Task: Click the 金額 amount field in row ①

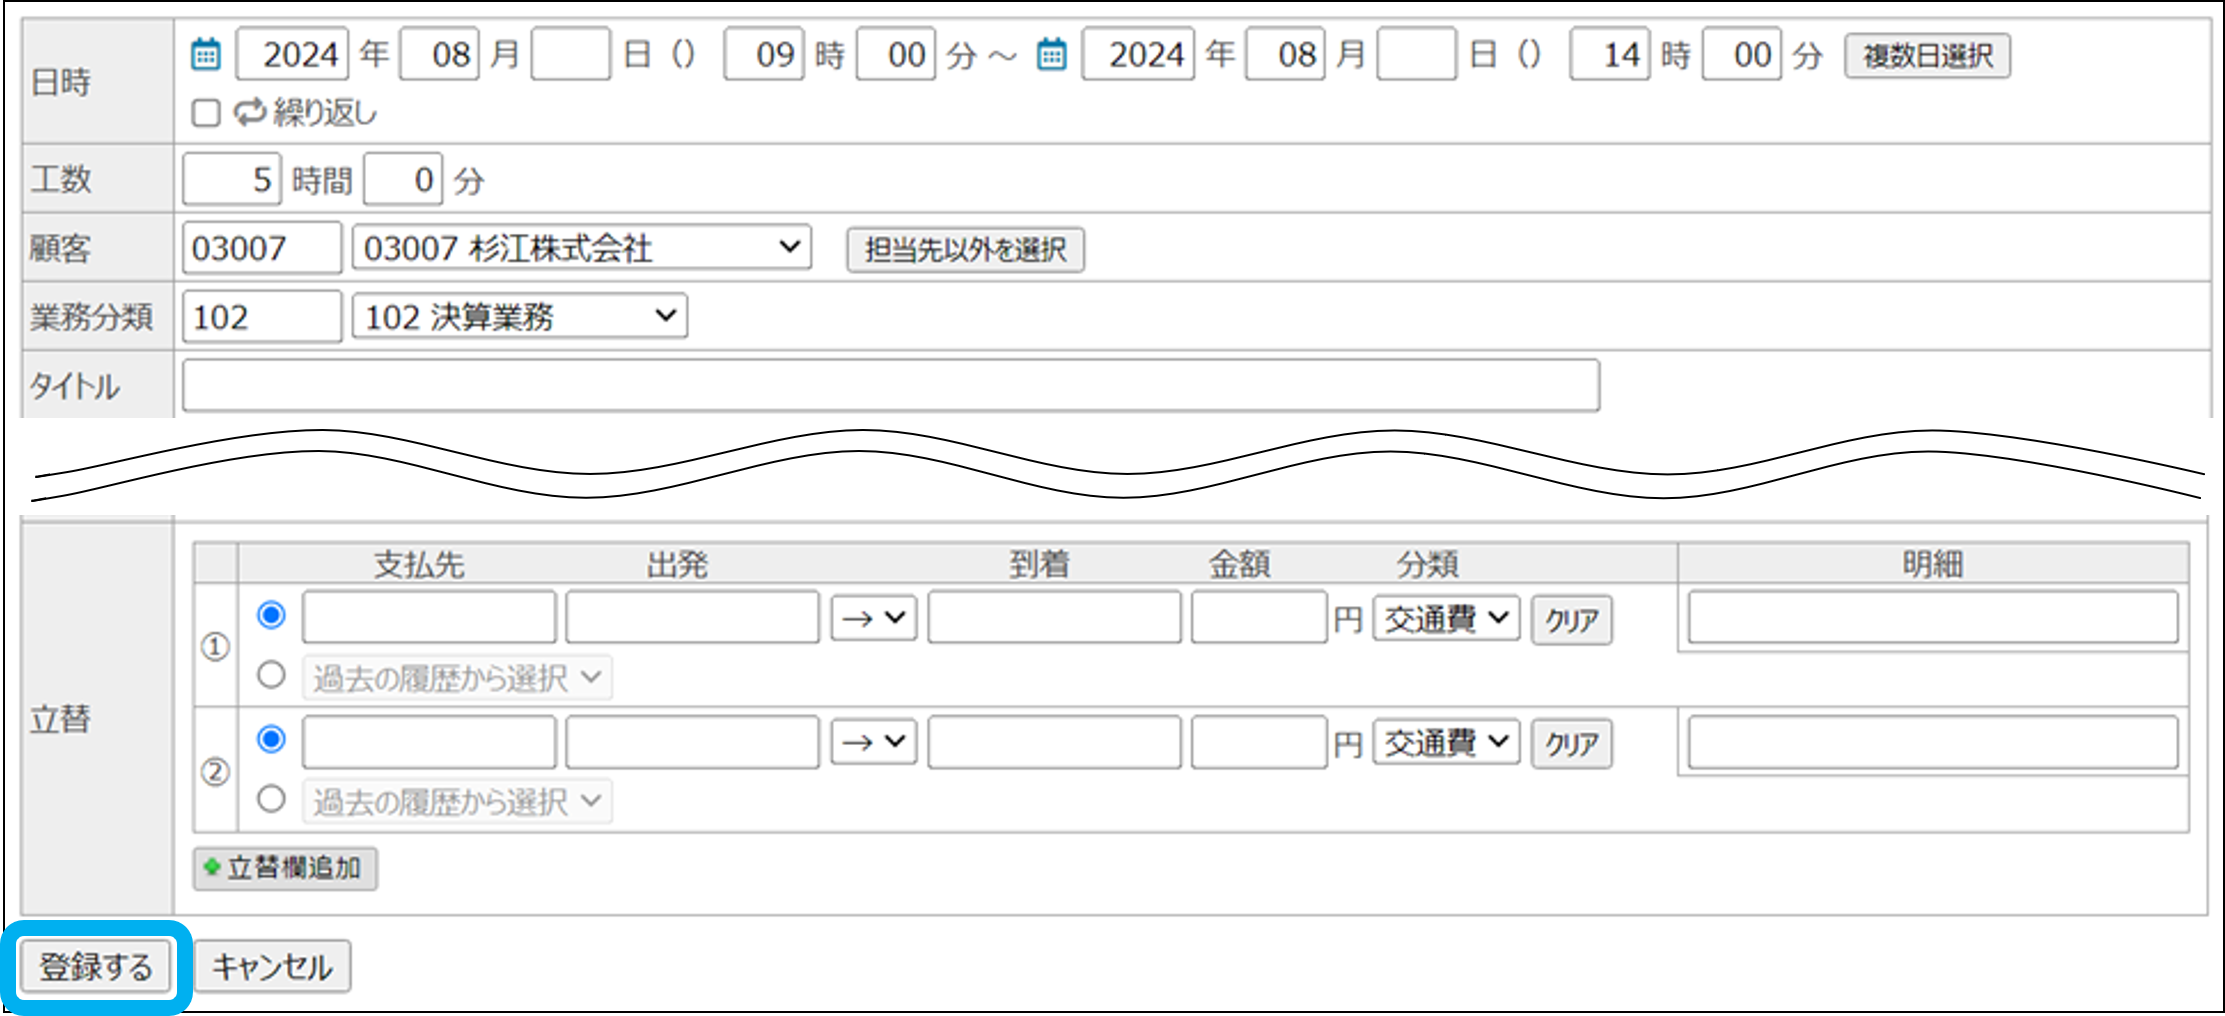Action: [1258, 618]
